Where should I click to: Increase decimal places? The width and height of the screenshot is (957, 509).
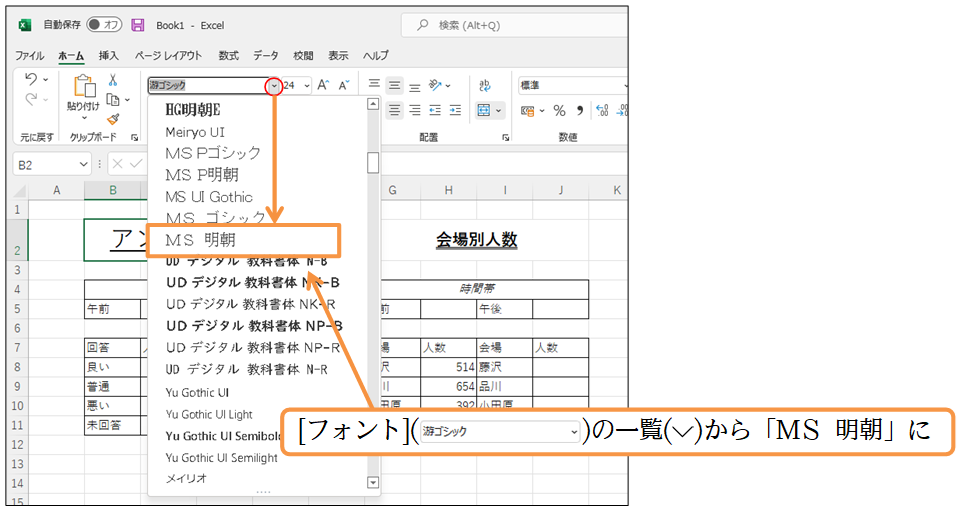(602, 110)
